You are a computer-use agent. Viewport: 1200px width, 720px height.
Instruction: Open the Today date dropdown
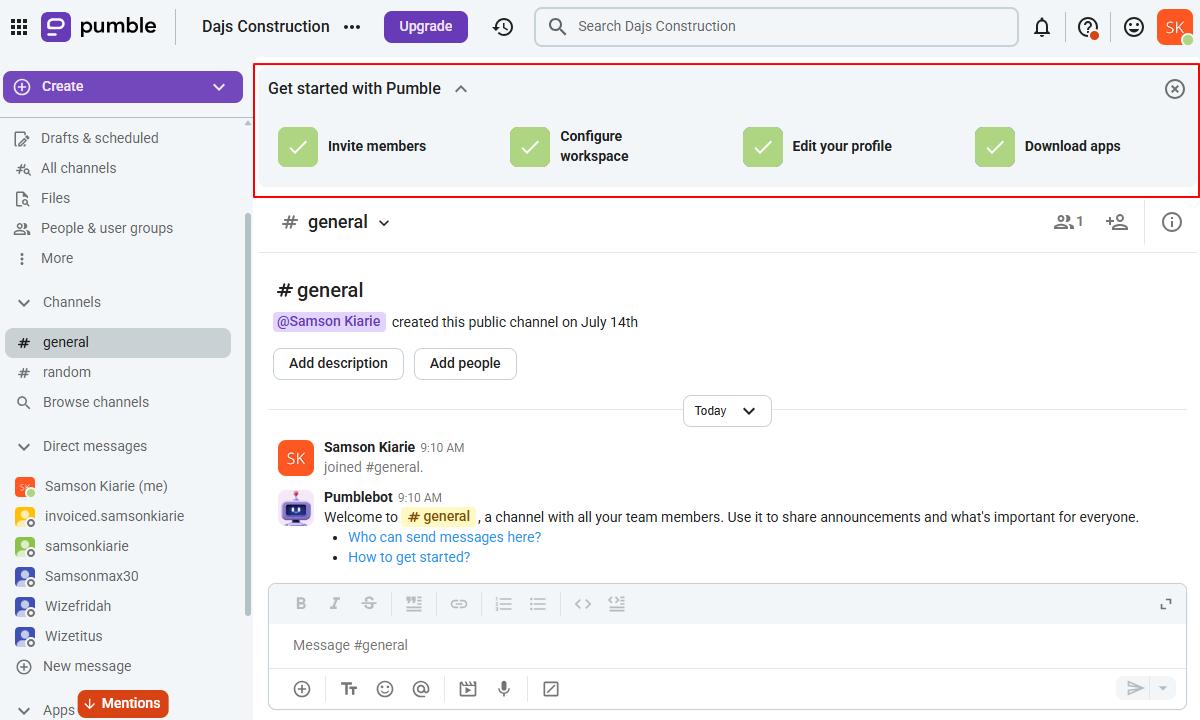tap(727, 411)
